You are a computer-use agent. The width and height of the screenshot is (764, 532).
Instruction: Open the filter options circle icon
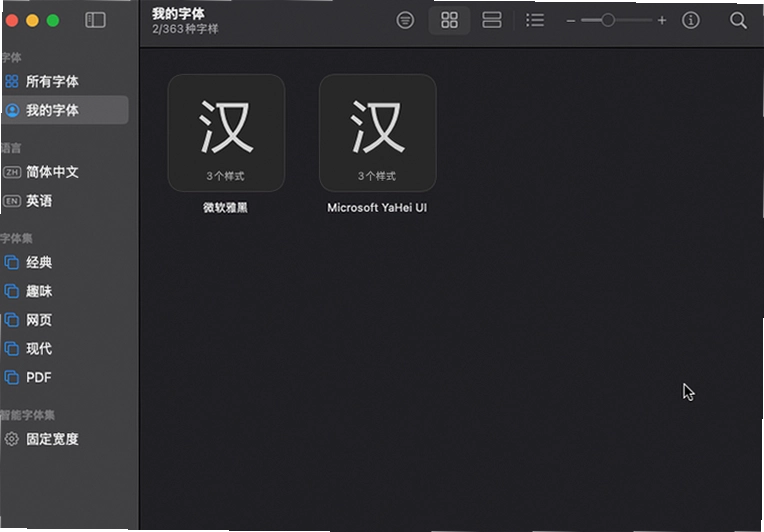(x=405, y=20)
